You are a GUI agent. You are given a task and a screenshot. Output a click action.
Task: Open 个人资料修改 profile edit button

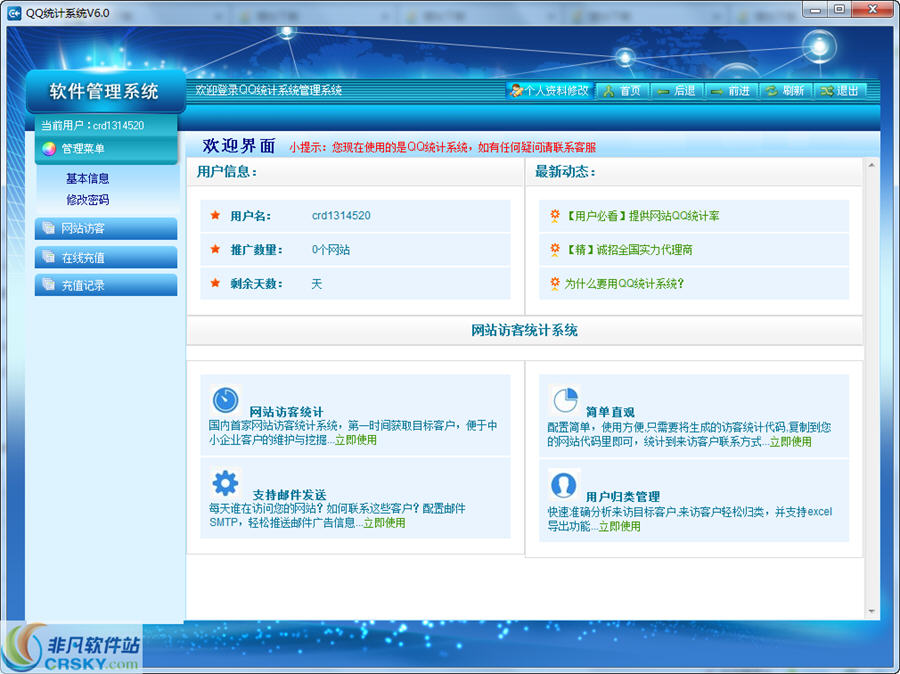pyautogui.click(x=549, y=91)
